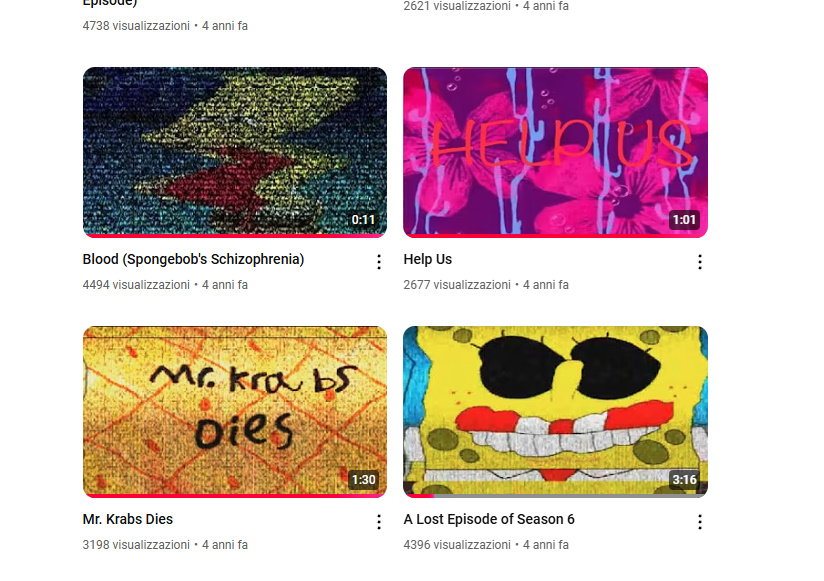This screenshot has width=824, height=581.
Task: Play the black-eyed SpongeBob face thumbnail
Action: (555, 411)
